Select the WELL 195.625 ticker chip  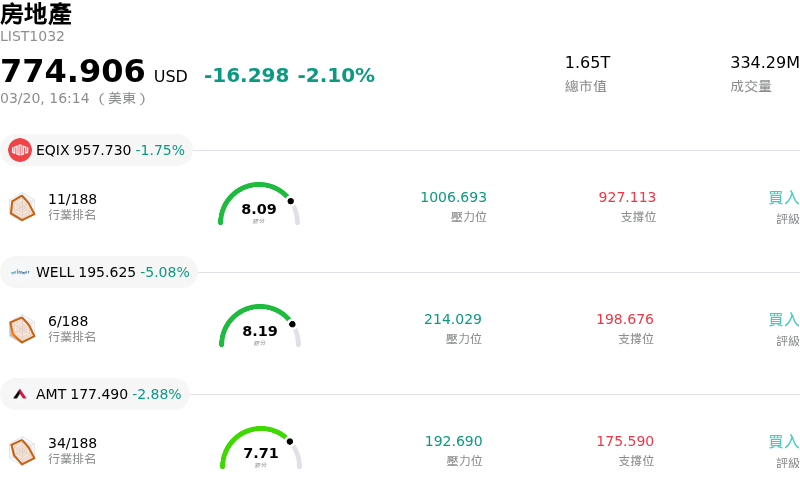pos(100,272)
